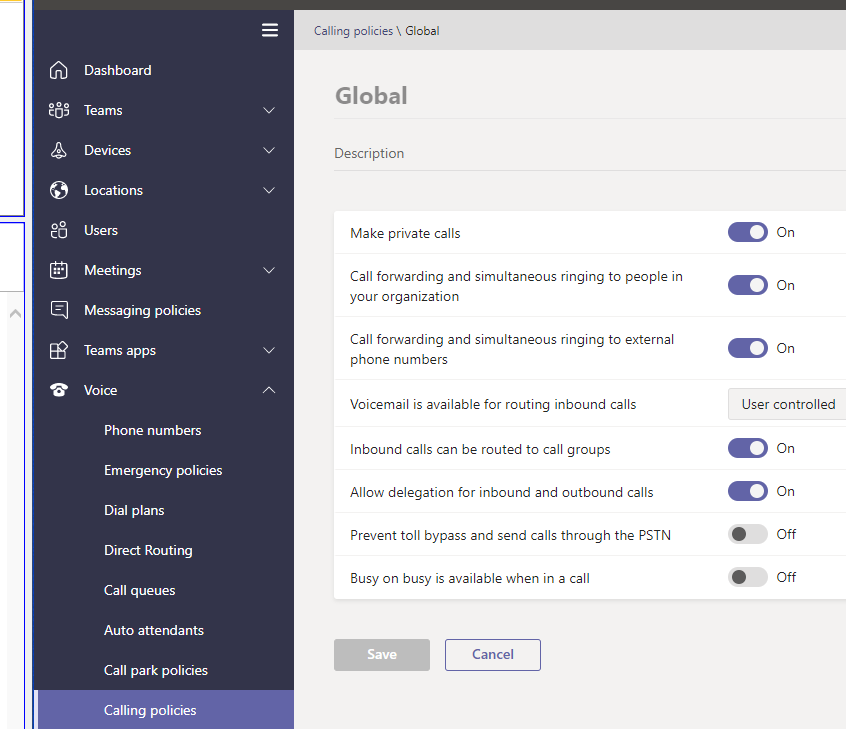Open Dashboard via its home icon
The width and height of the screenshot is (846, 729).
tap(59, 70)
